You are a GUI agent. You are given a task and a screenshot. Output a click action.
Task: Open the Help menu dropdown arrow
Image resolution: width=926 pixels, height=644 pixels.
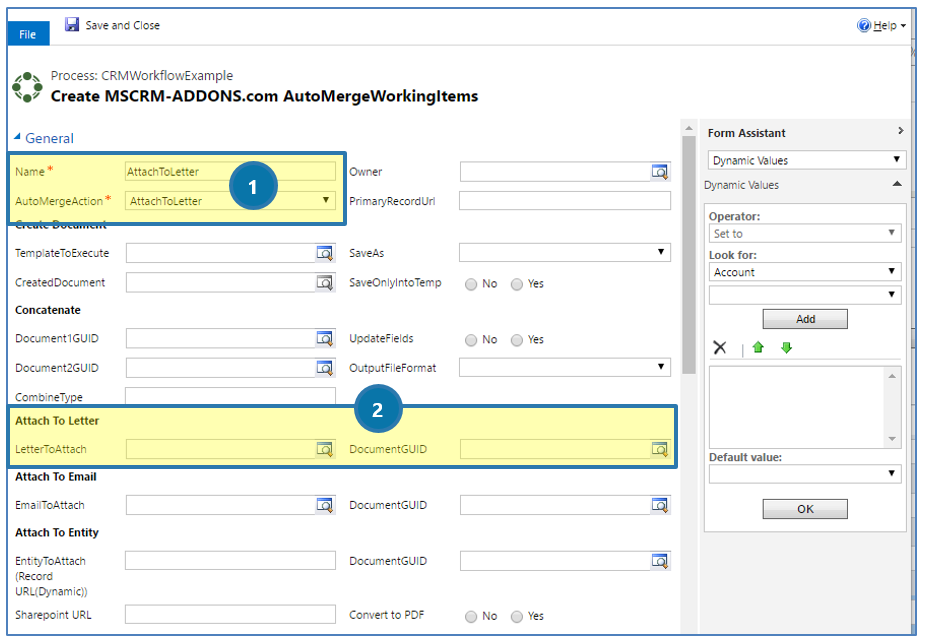click(x=903, y=27)
